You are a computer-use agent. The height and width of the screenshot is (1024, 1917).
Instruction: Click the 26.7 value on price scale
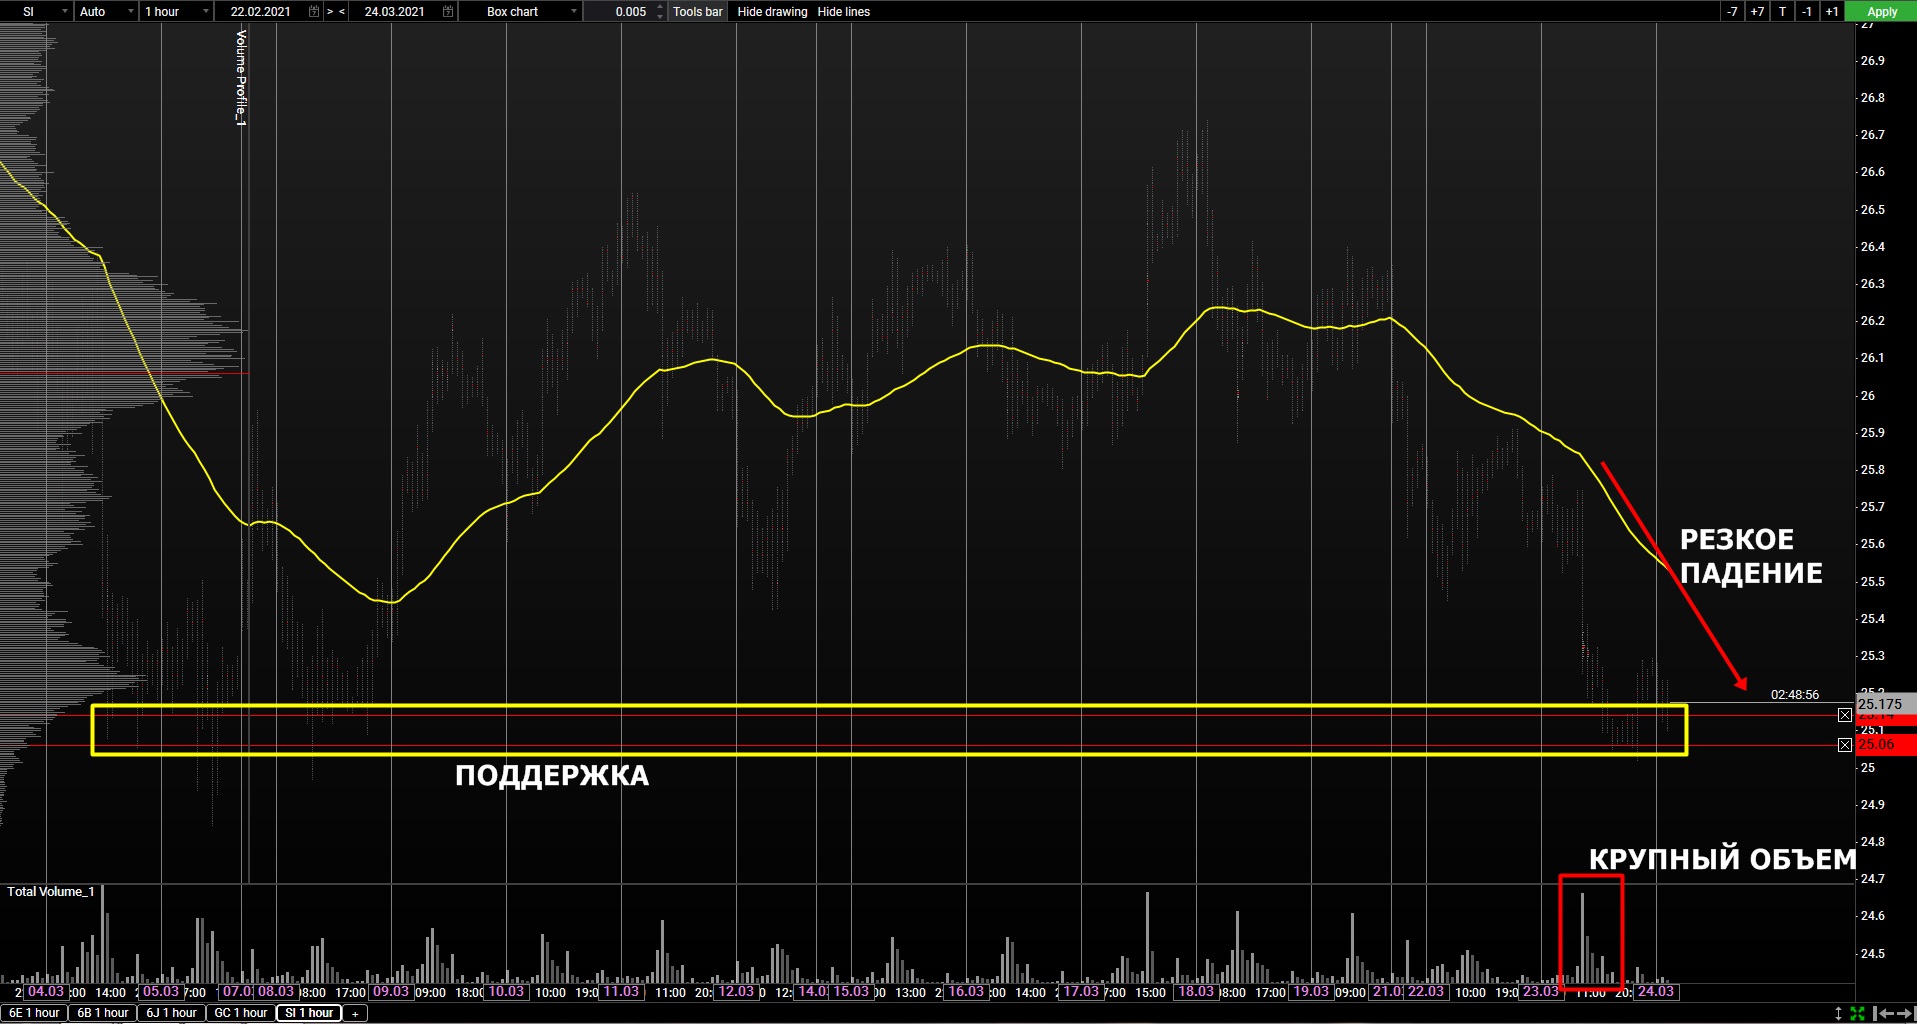[x=1872, y=135]
